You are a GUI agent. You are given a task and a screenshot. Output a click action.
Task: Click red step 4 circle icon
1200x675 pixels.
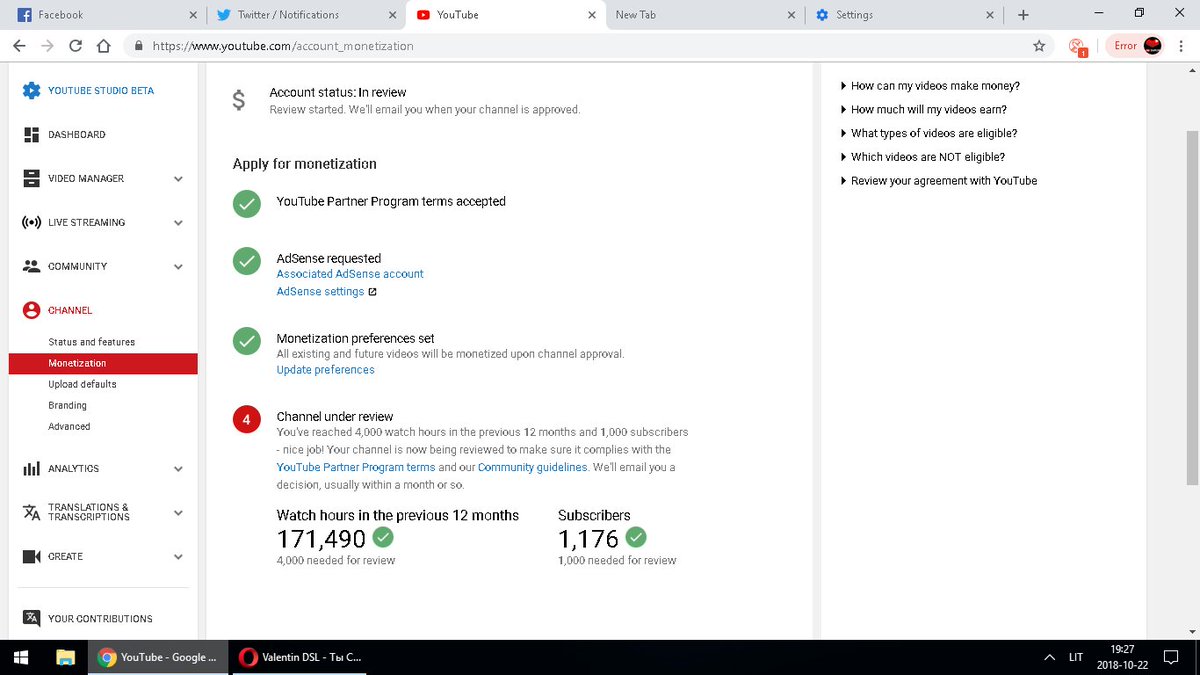coord(246,419)
